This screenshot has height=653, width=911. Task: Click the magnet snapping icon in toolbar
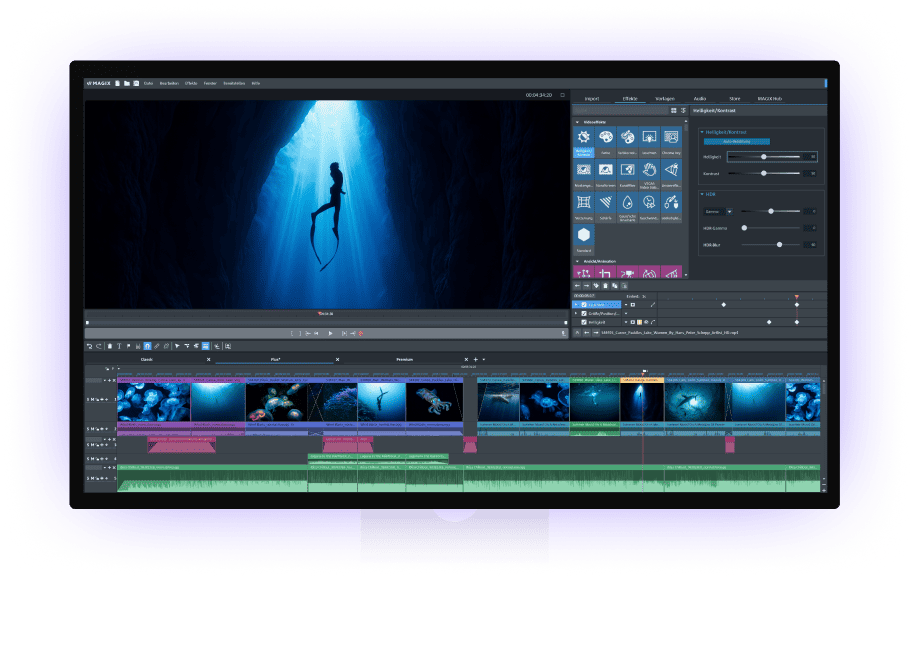[x=149, y=347]
